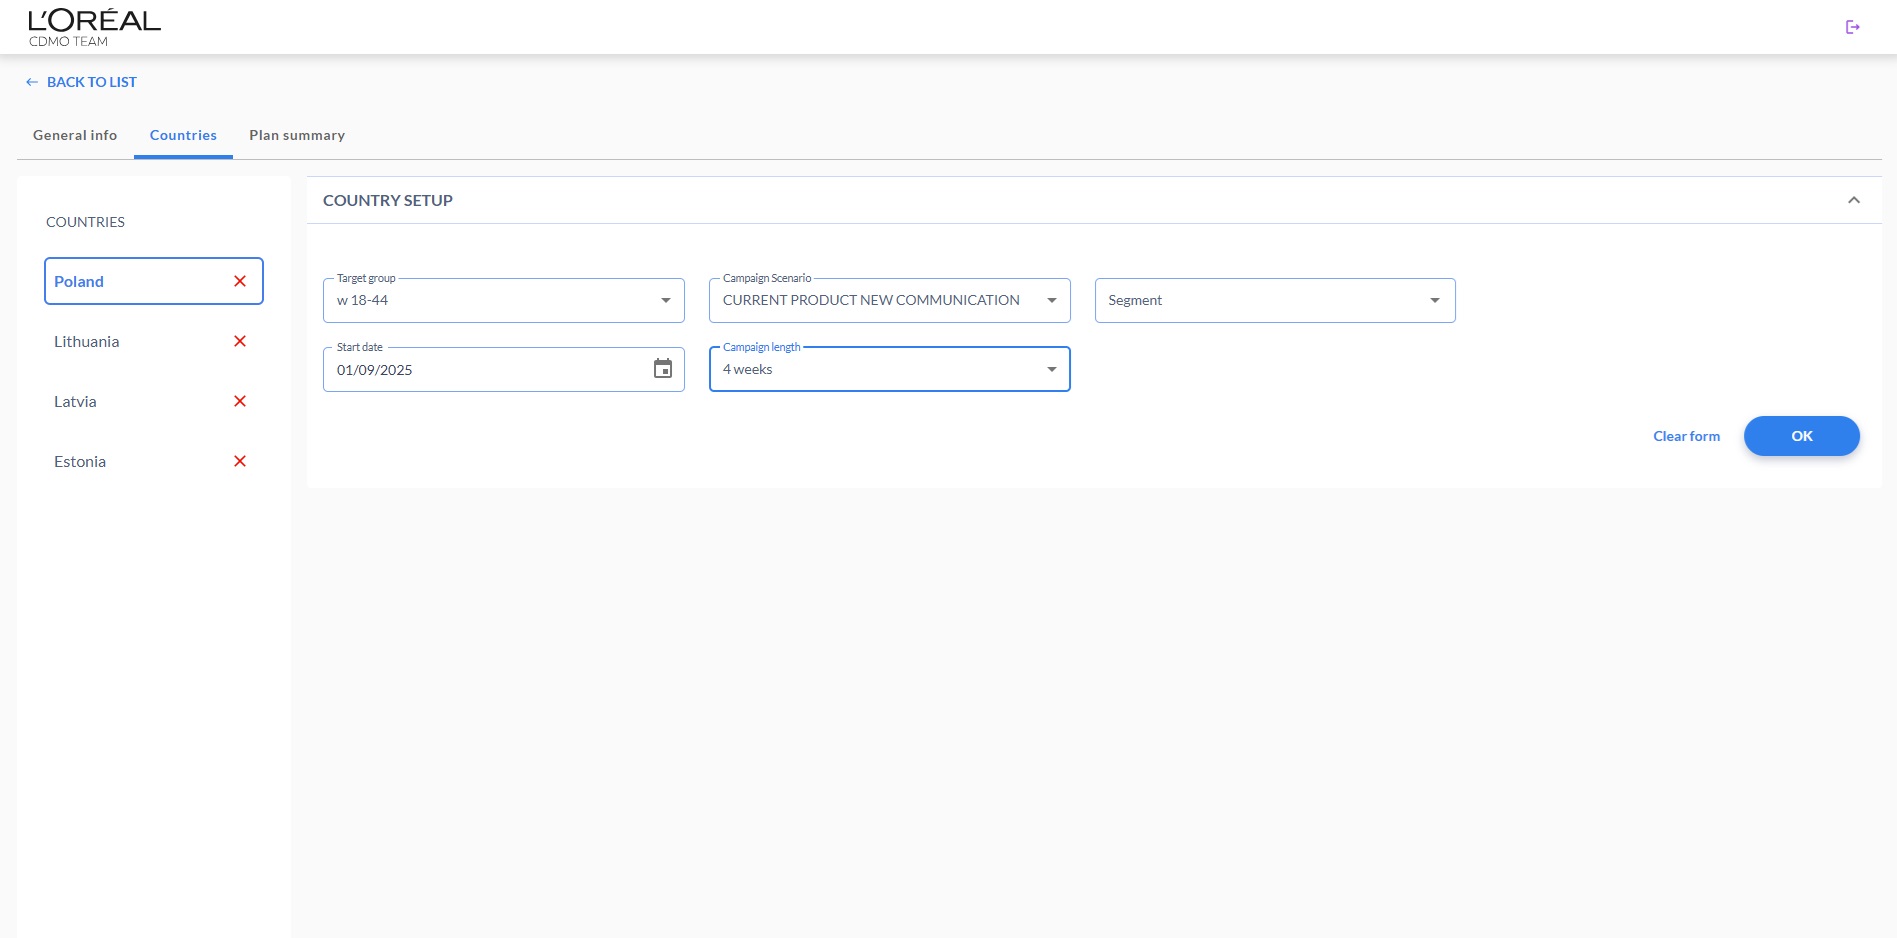Delete Estonia using red X icon

[x=240, y=461]
